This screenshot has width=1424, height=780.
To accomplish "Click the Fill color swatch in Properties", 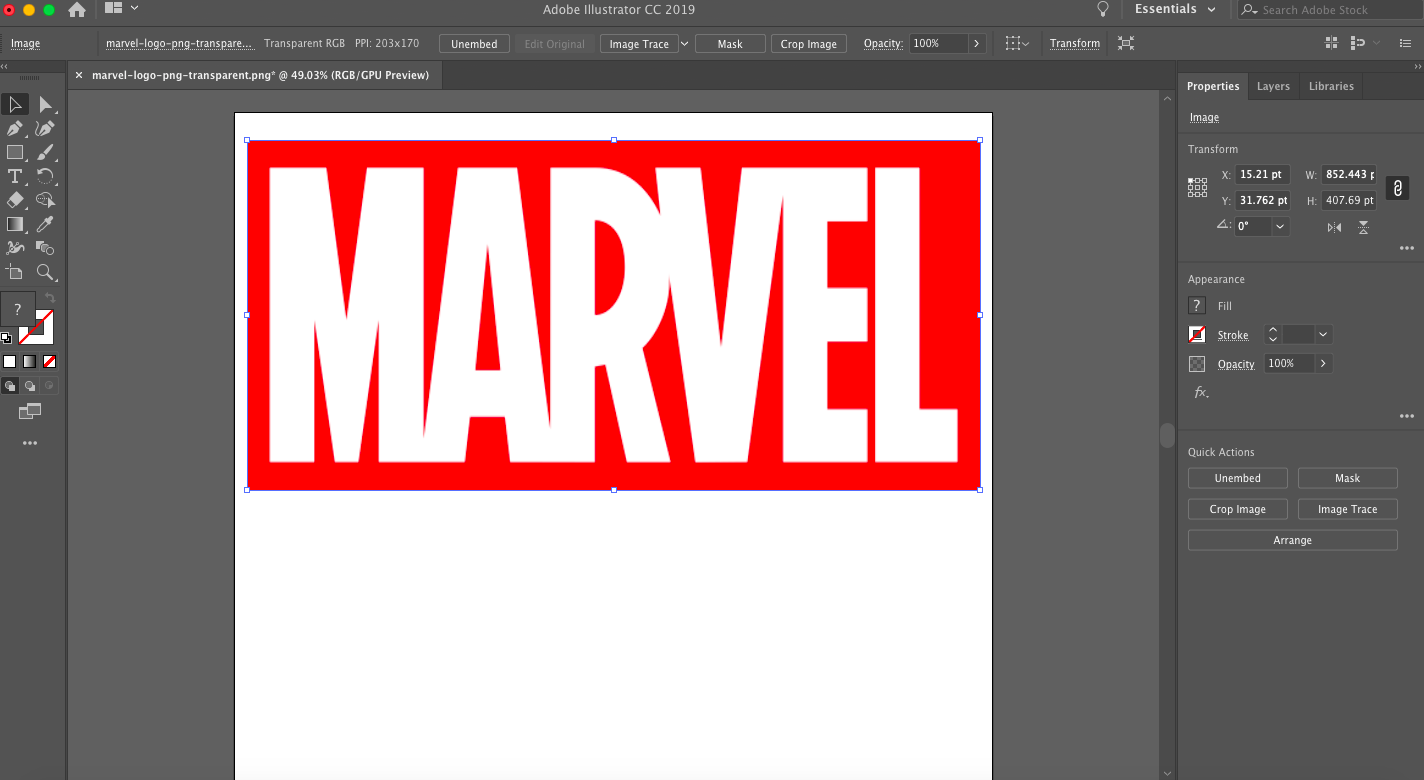I will [x=1197, y=306].
